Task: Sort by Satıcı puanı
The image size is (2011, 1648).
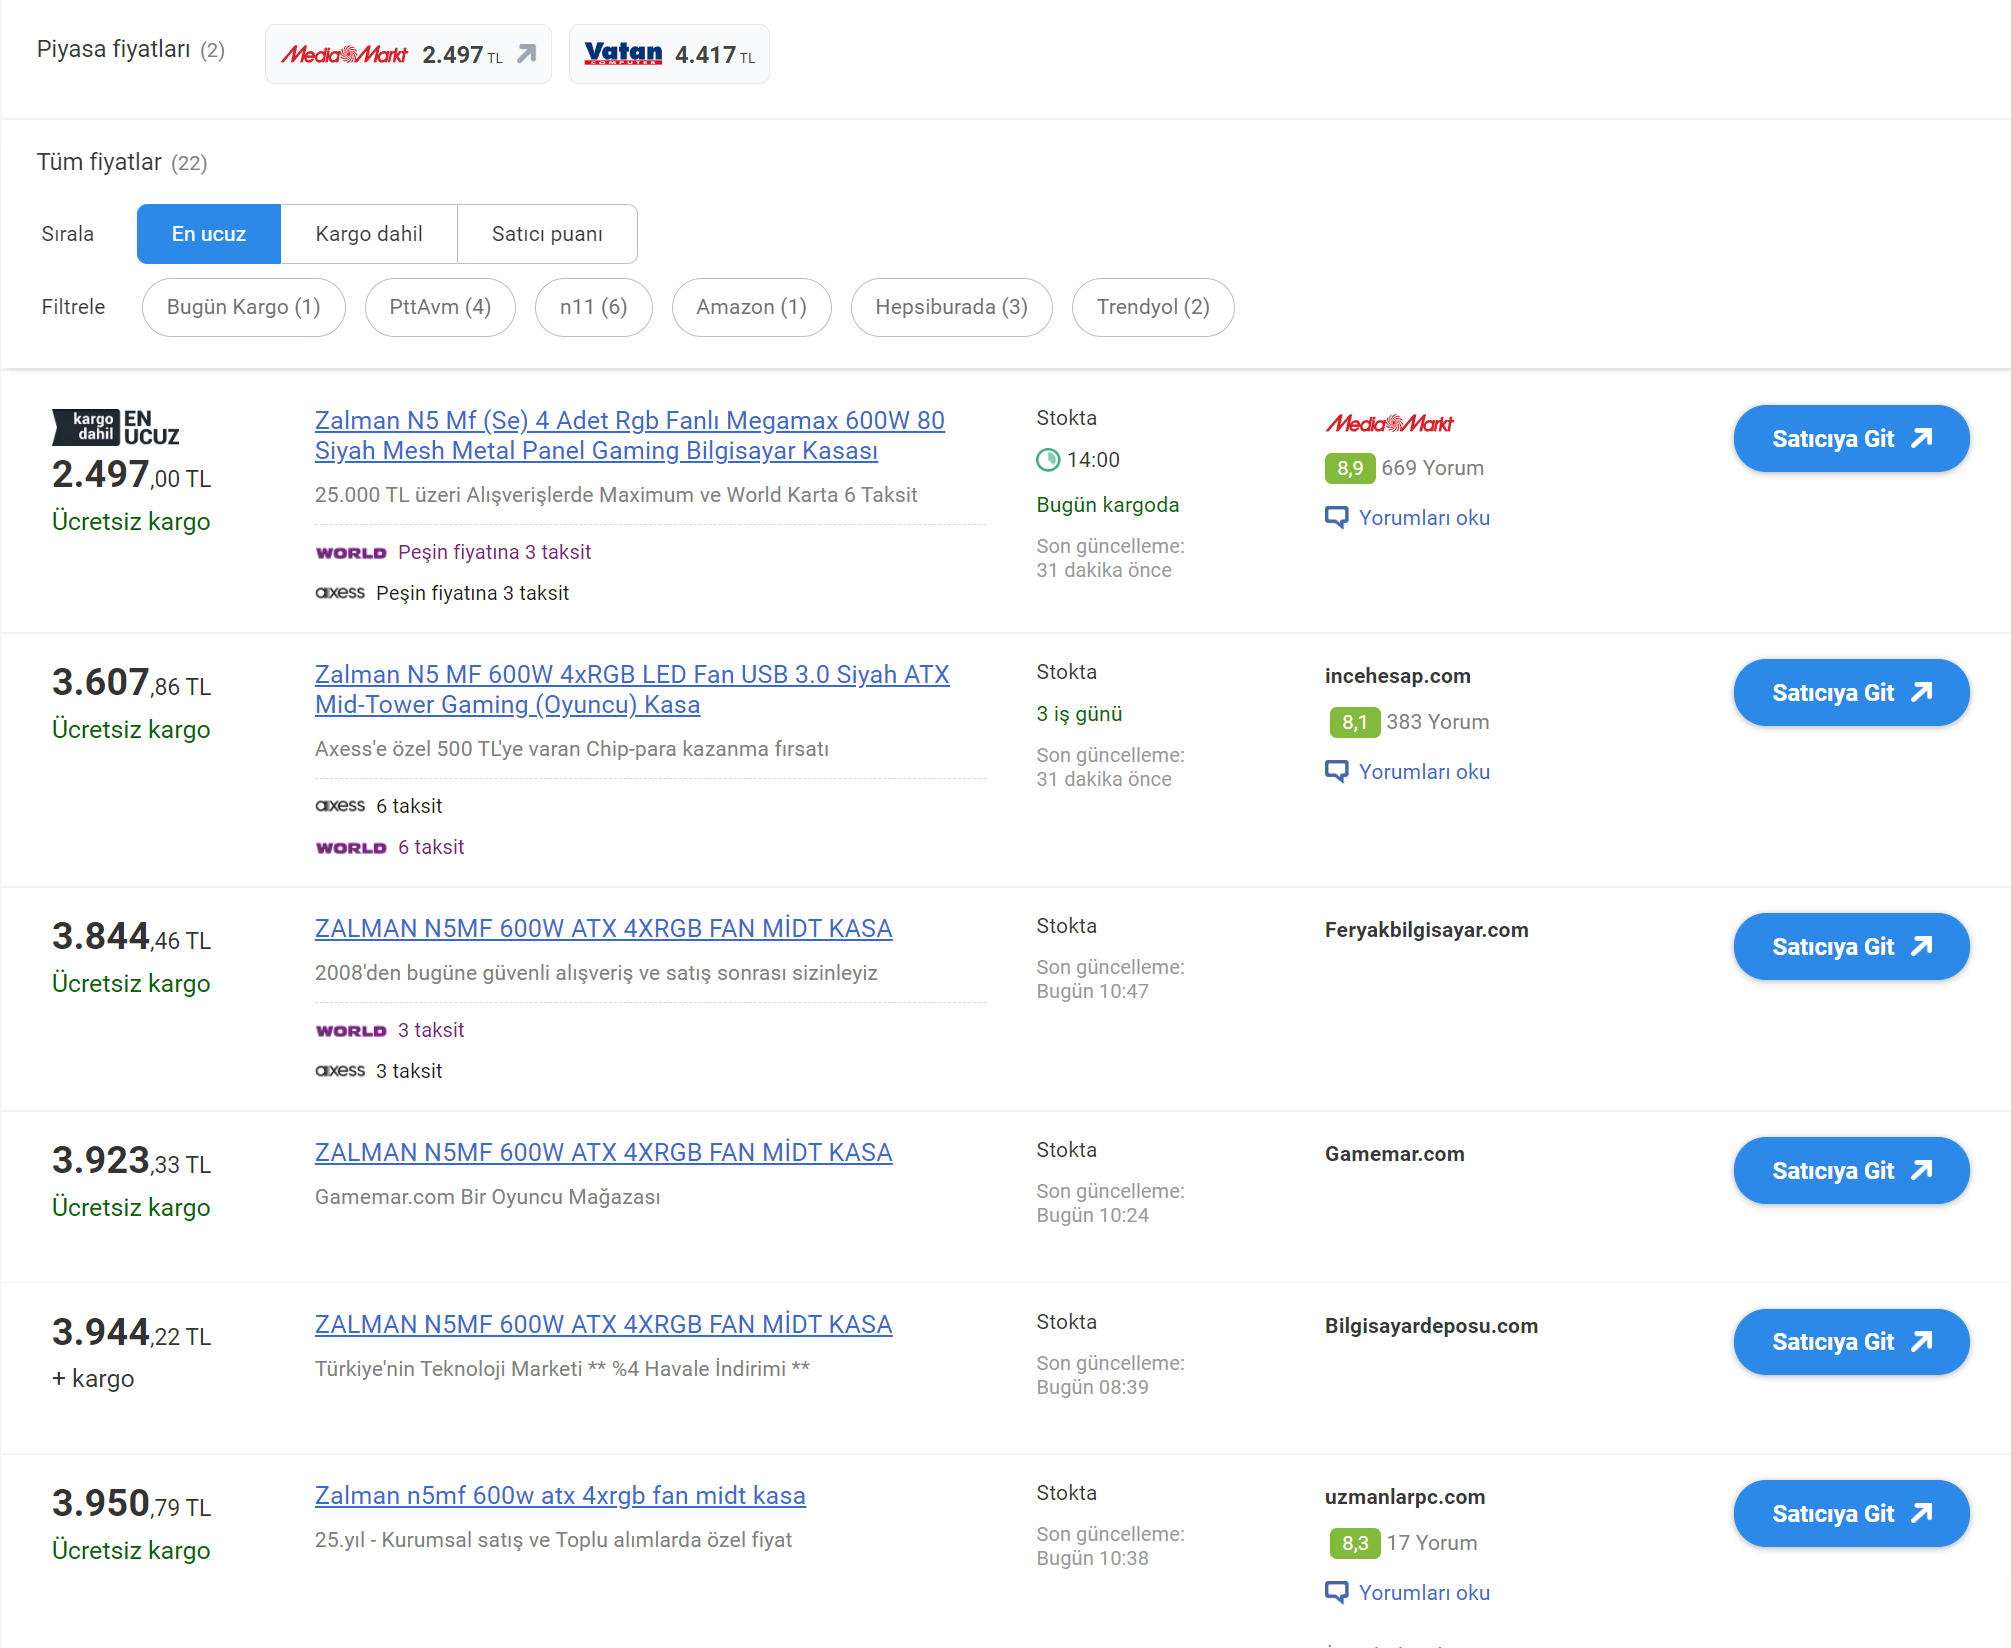Action: pos(547,234)
